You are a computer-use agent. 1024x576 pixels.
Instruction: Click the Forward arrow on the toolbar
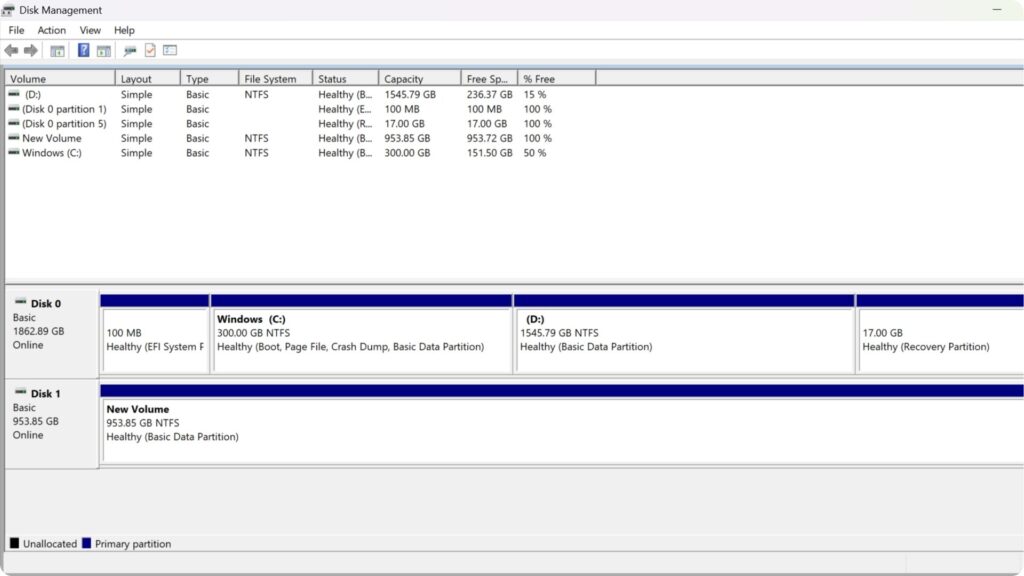point(28,50)
